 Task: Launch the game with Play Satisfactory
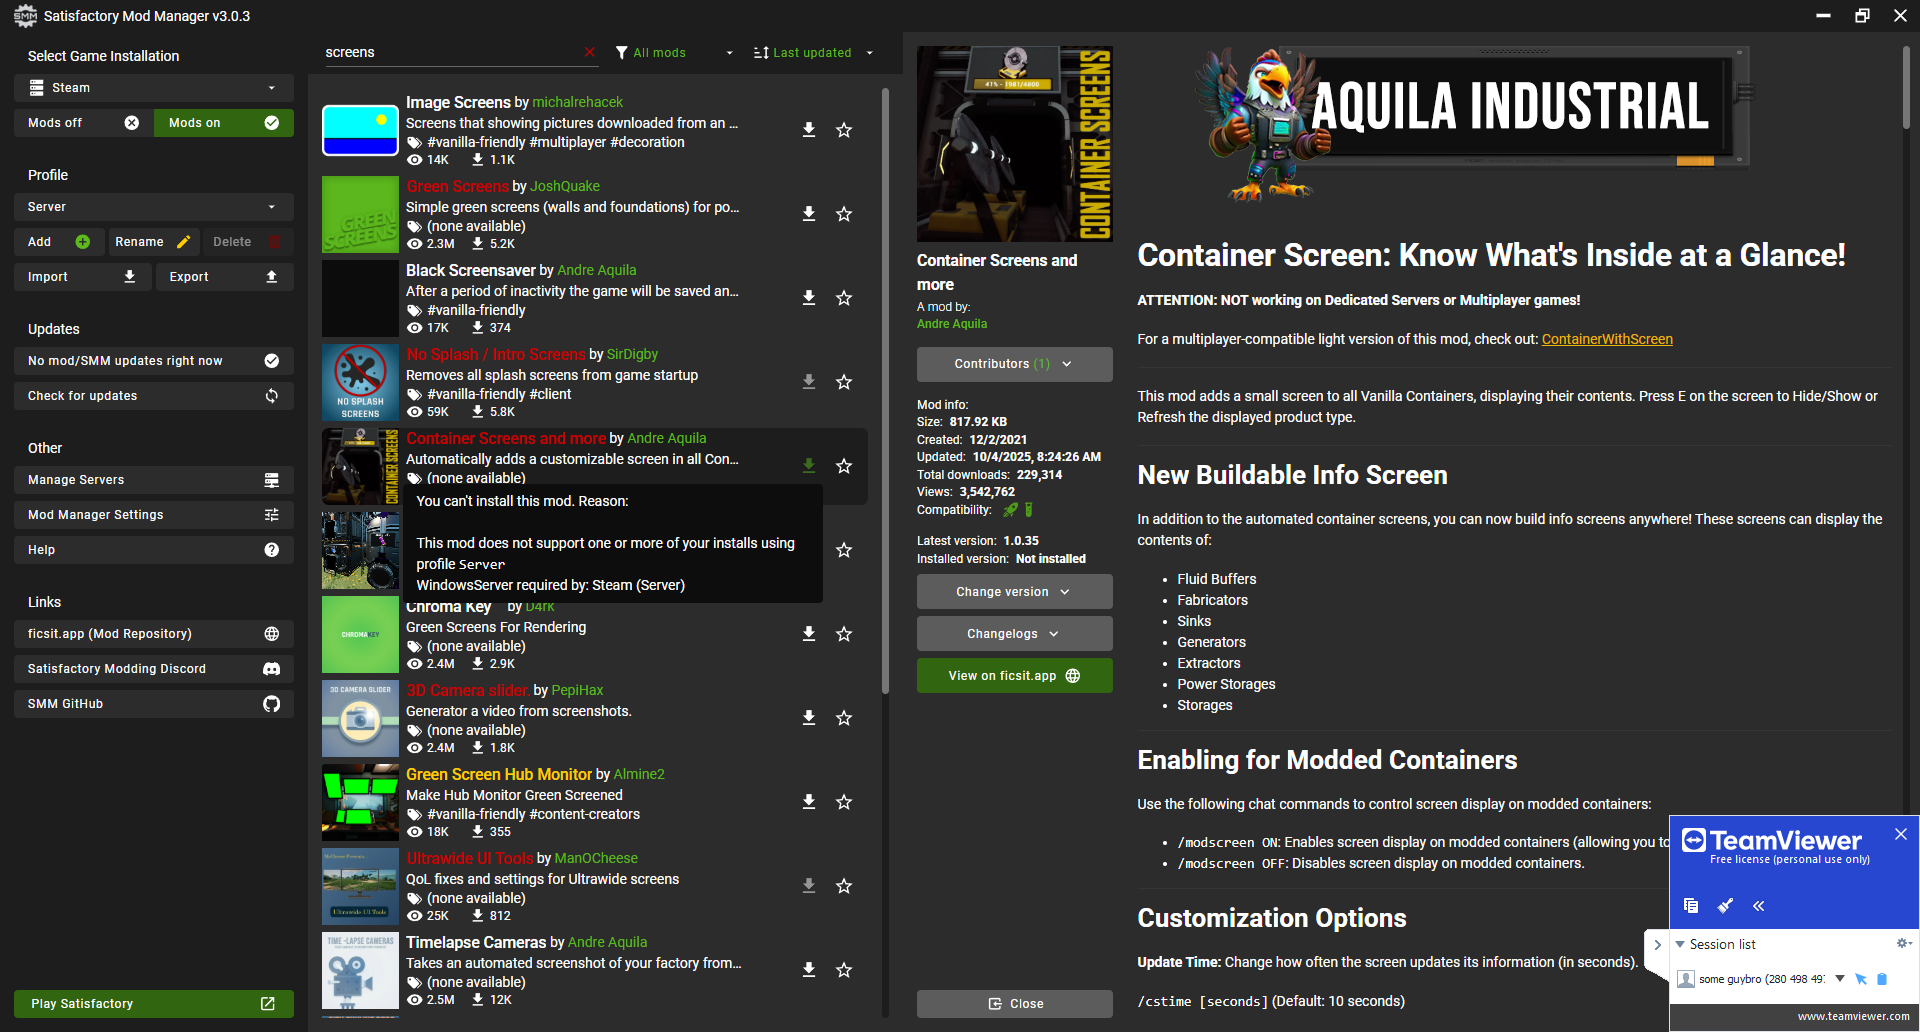point(154,1004)
